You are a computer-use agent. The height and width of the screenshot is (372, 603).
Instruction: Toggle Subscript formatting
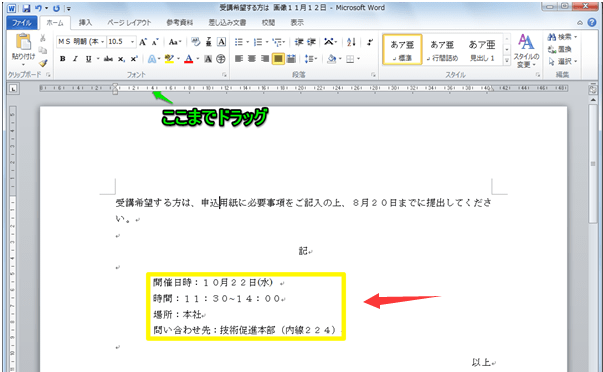[x=121, y=59]
